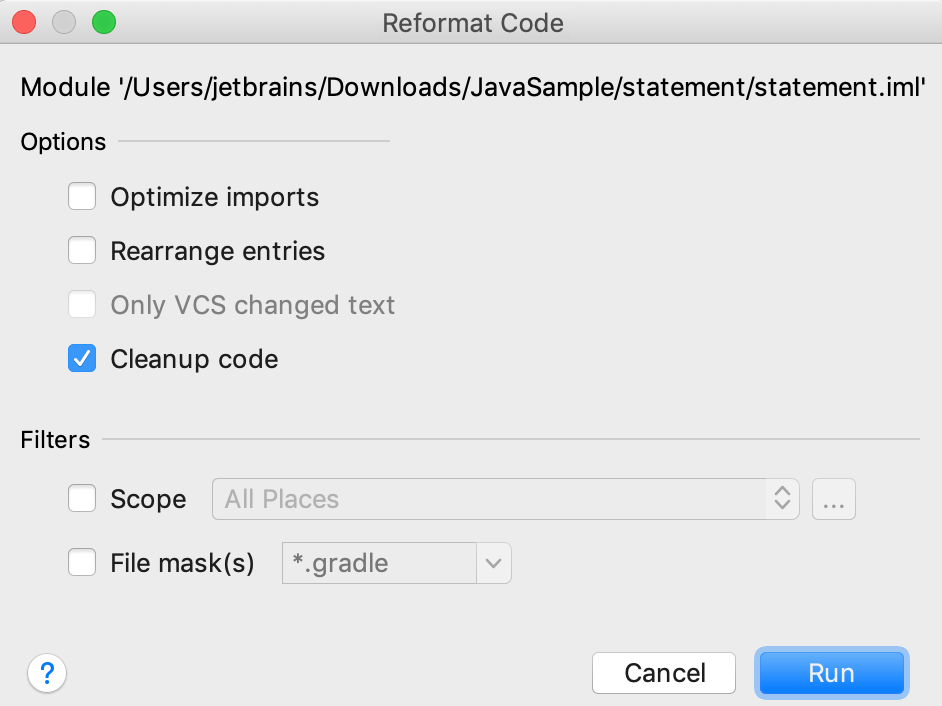The image size is (942, 706).
Task: Click the green zoom window button
Action: pos(104,23)
